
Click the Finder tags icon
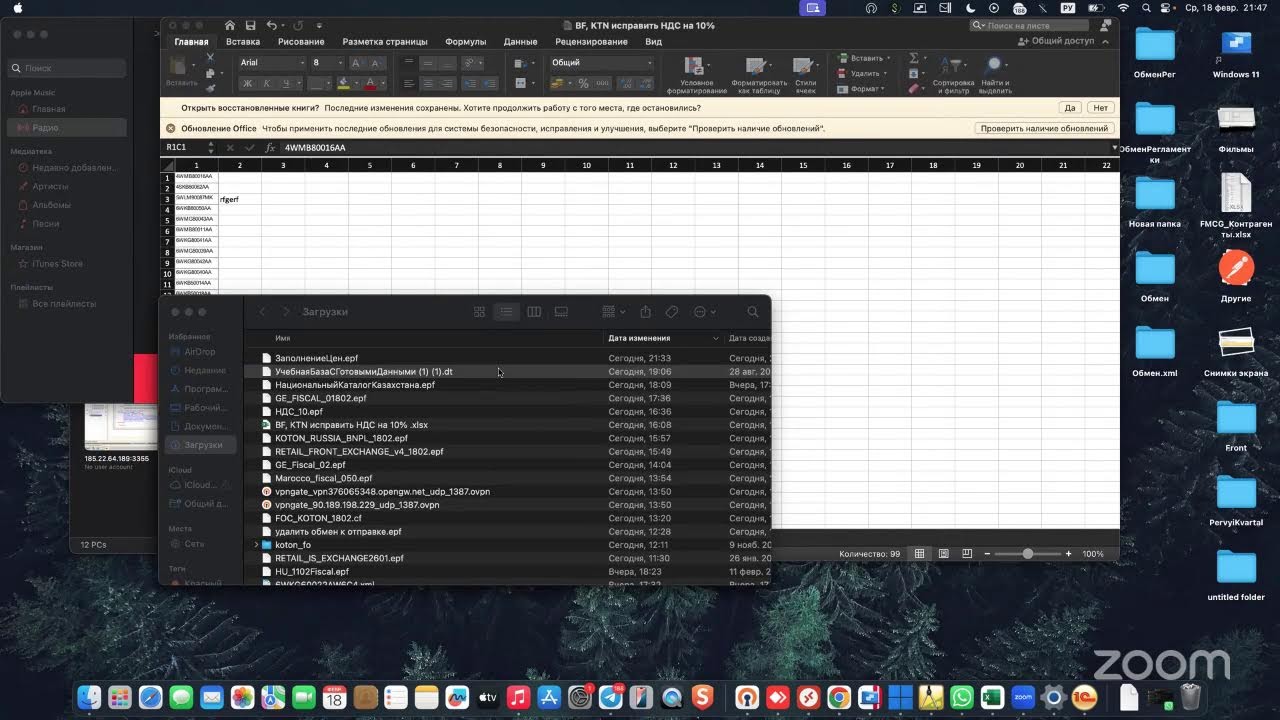672,312
